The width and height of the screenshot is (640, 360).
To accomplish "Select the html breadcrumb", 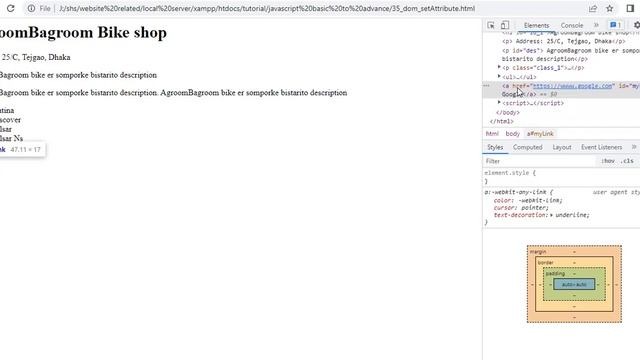I will click(492, 133).
